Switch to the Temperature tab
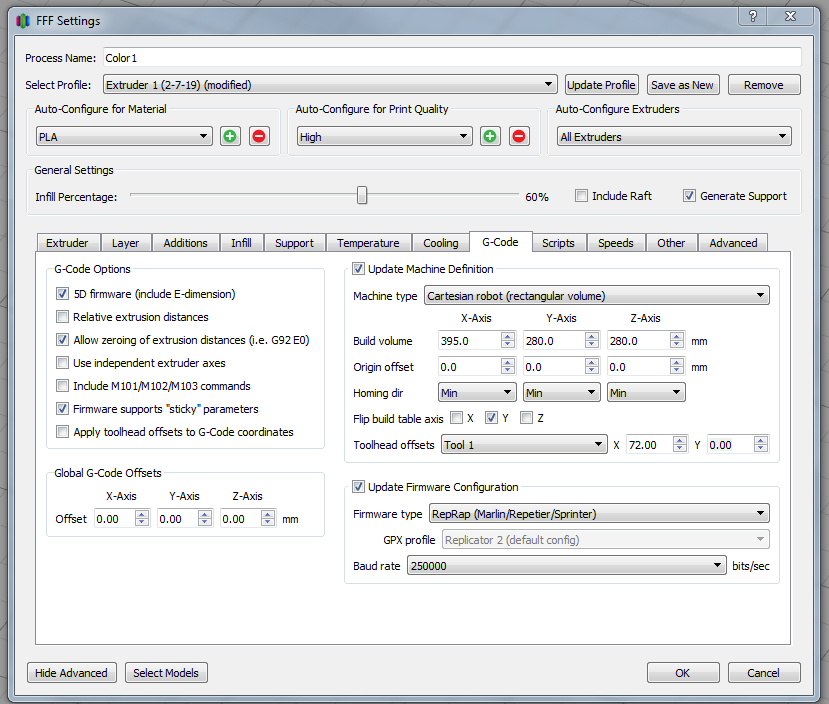The height and width of the screenshot is (704, 829). click(368, 243)
